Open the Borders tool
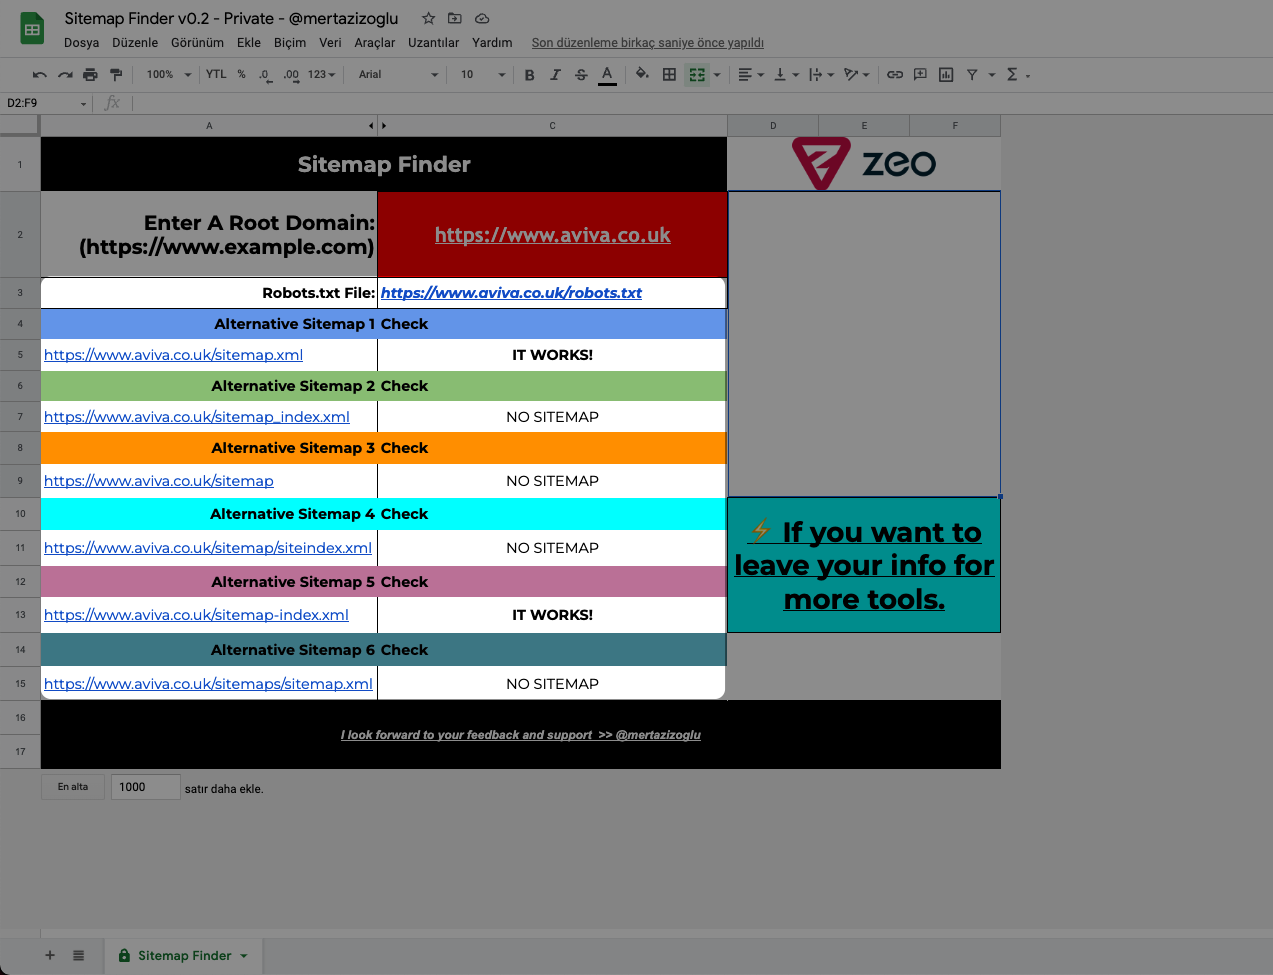 point(669,75)
